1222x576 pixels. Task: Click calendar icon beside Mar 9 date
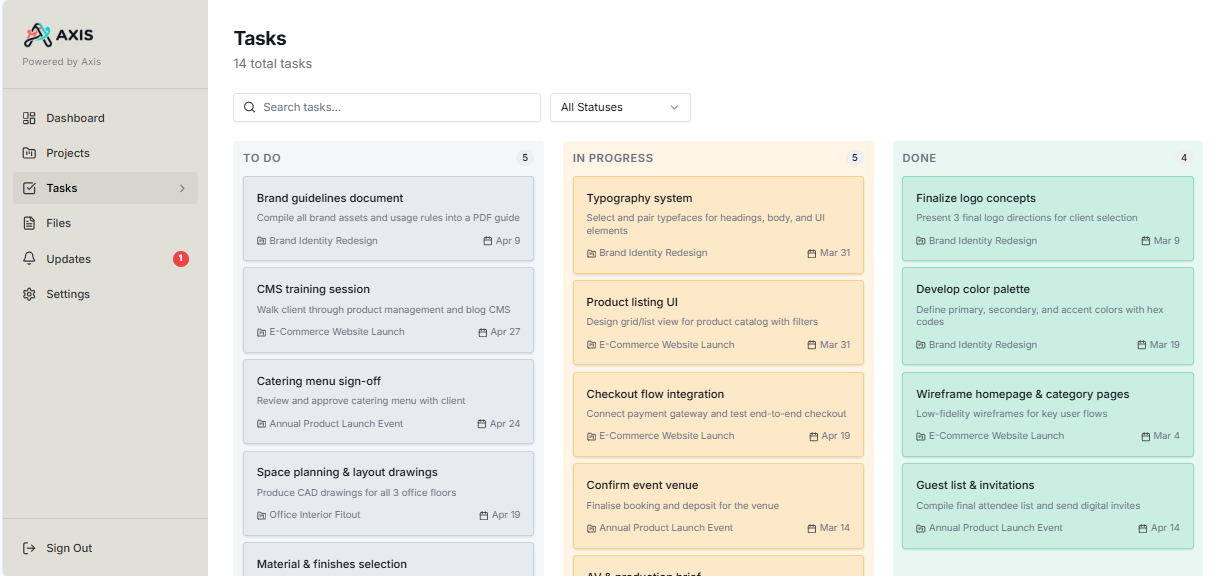tap(1146, 241)
